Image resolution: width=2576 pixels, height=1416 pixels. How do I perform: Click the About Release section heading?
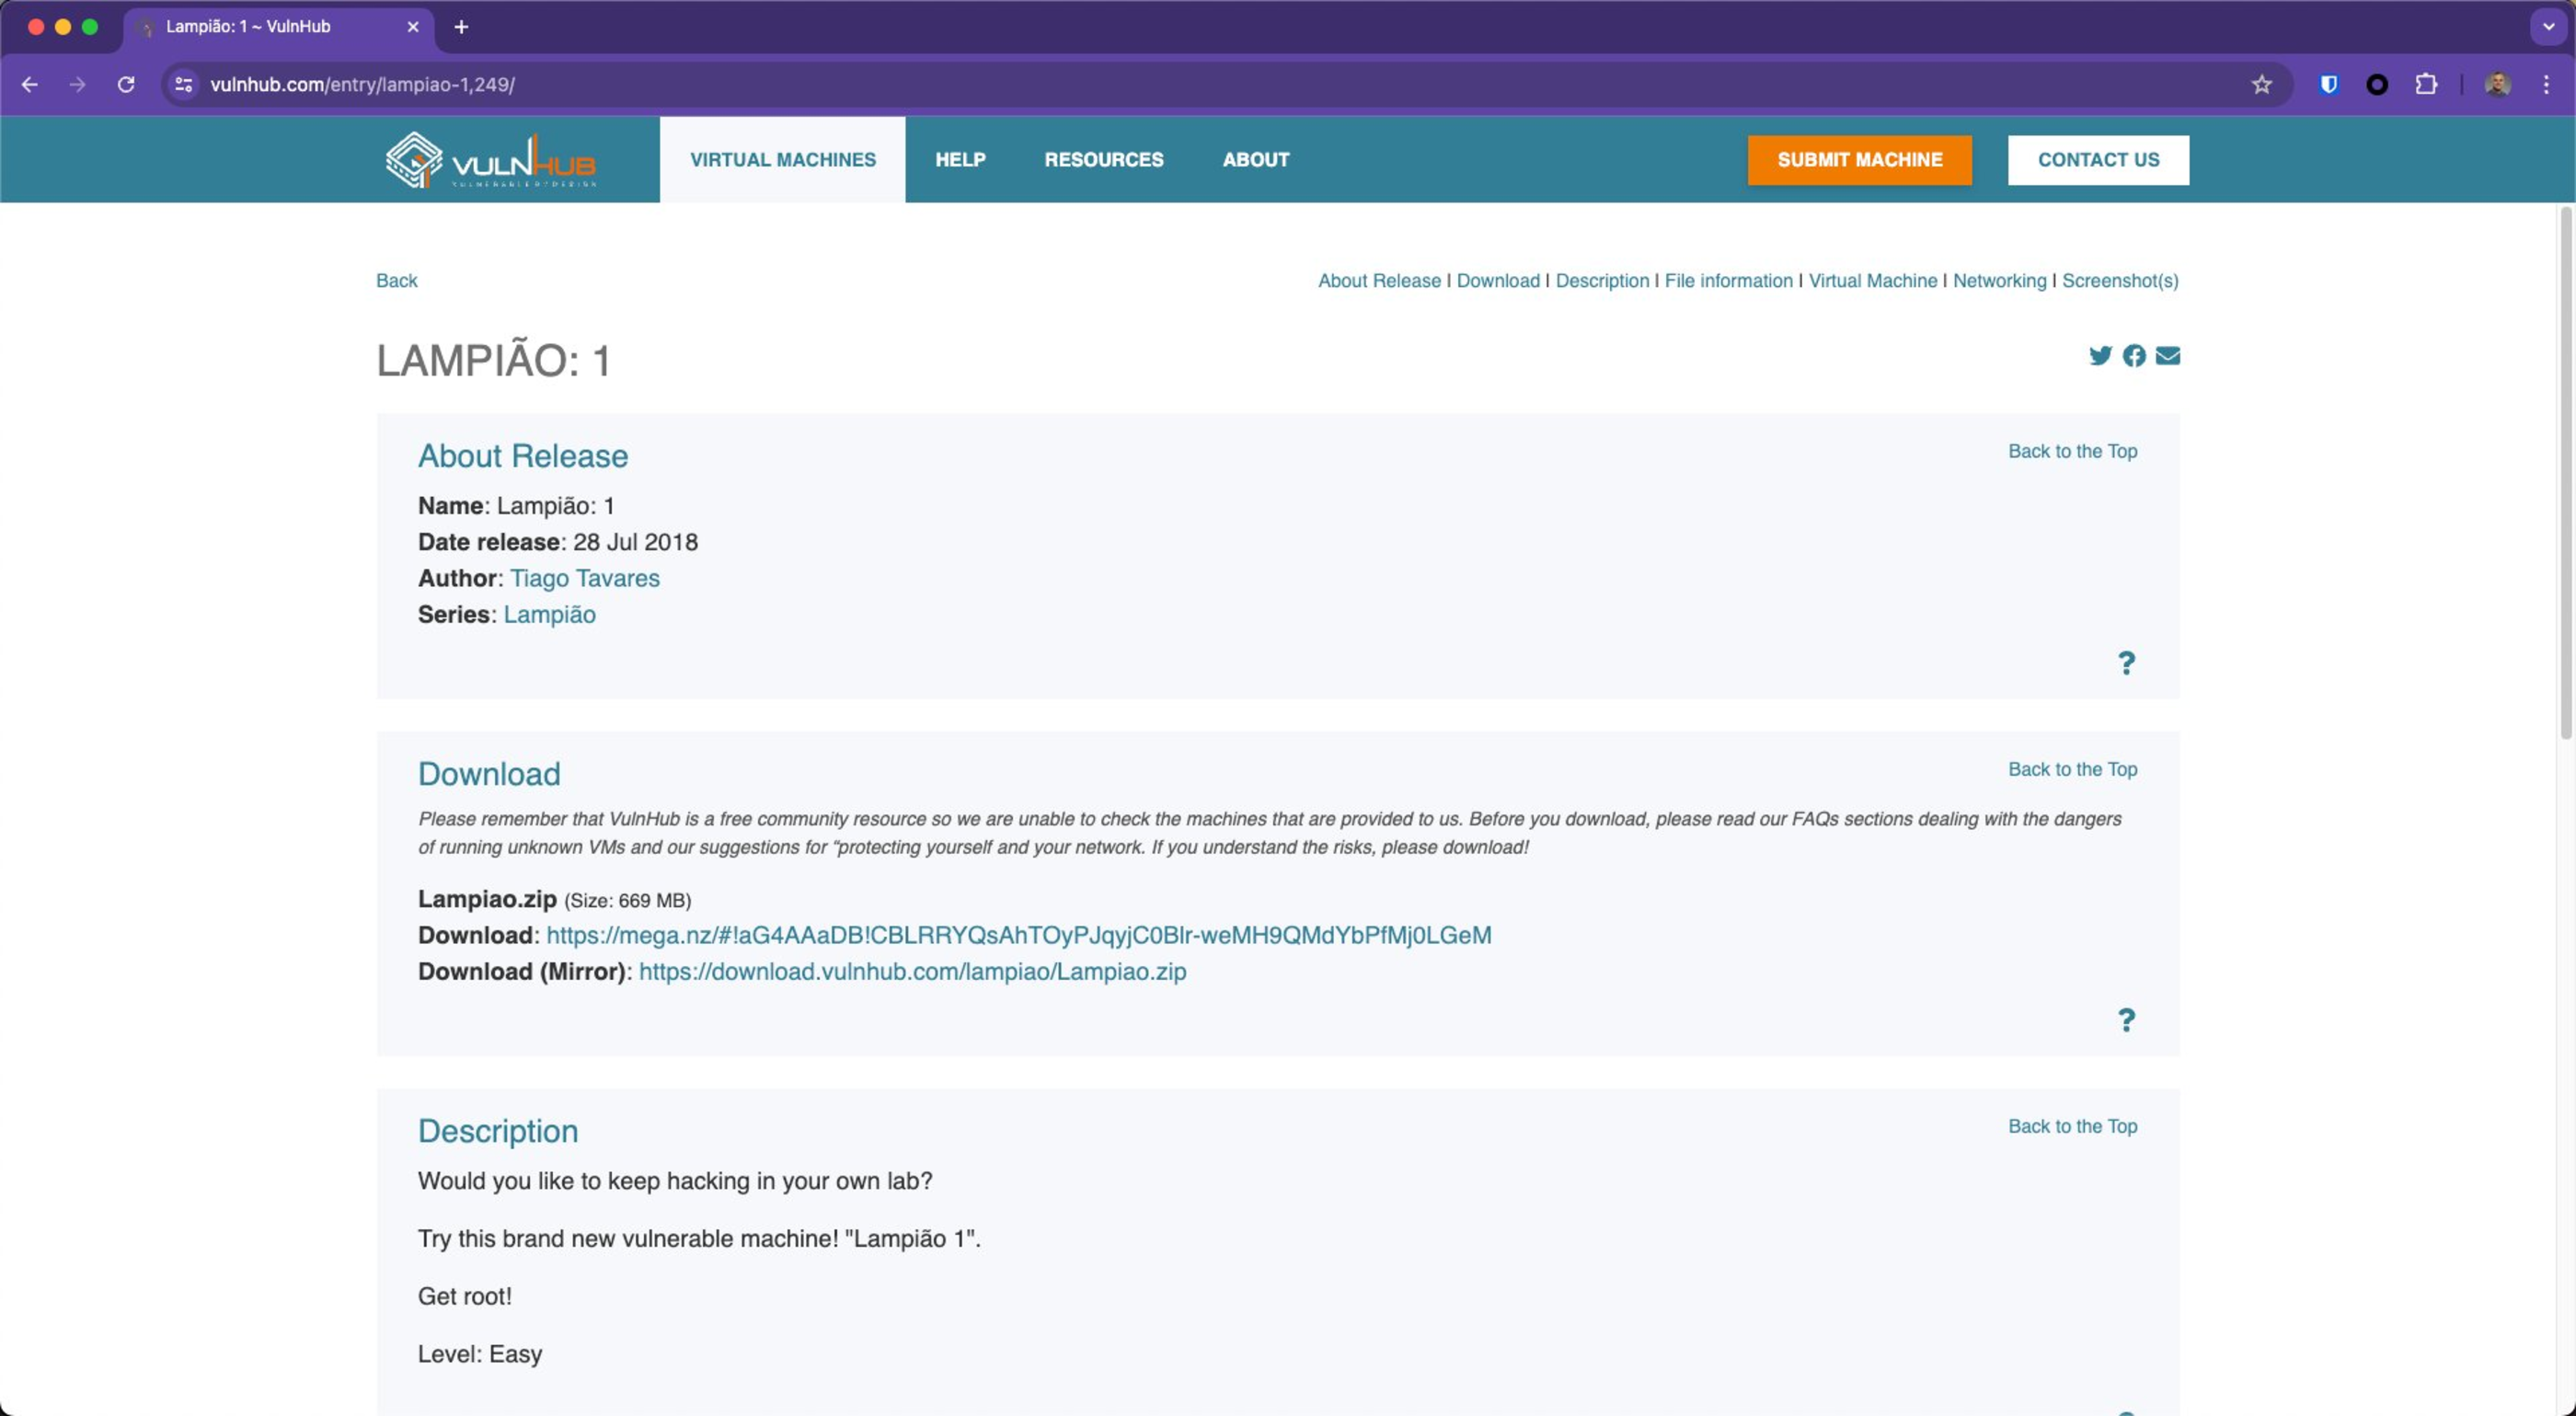(x=523, y=456)
